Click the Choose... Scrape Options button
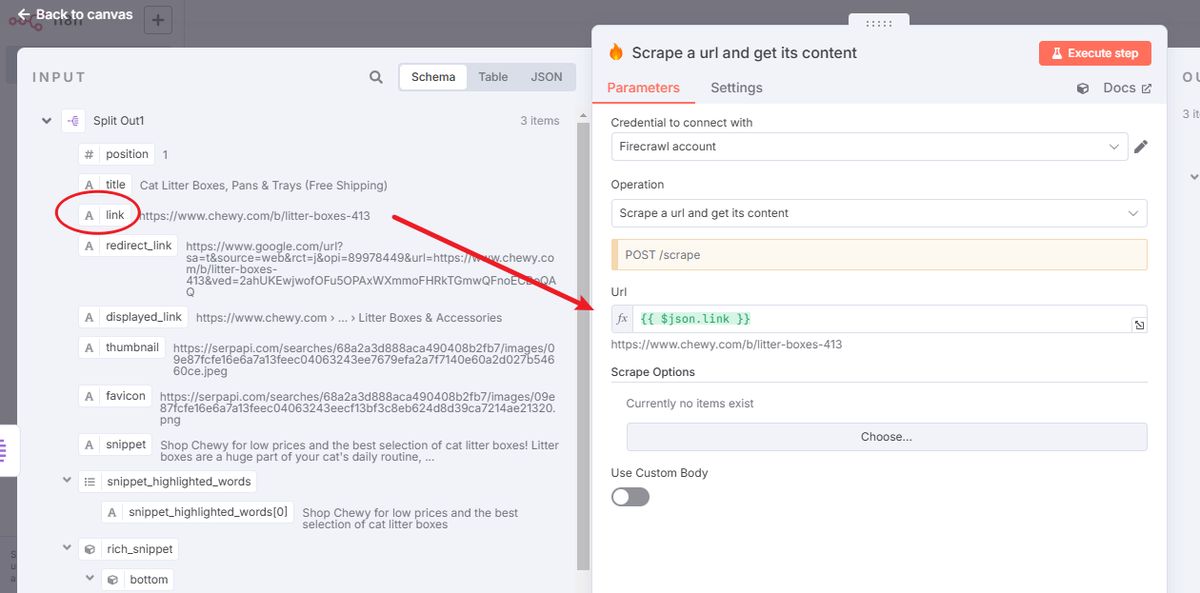The width and height of the screenshot is (1200, 593). point(886,437)
